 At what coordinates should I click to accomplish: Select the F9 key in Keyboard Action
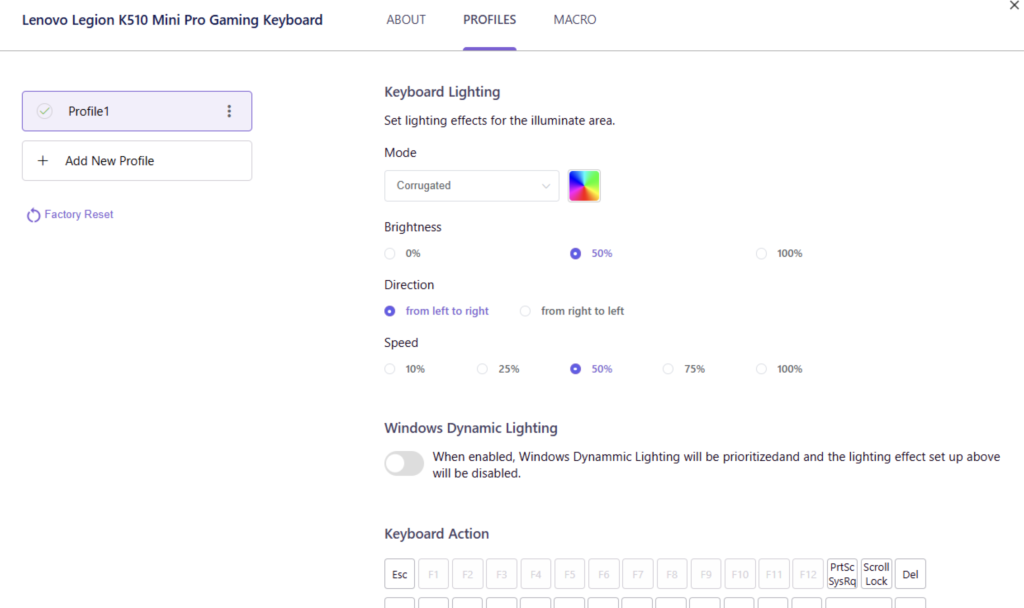click(705, 574)
